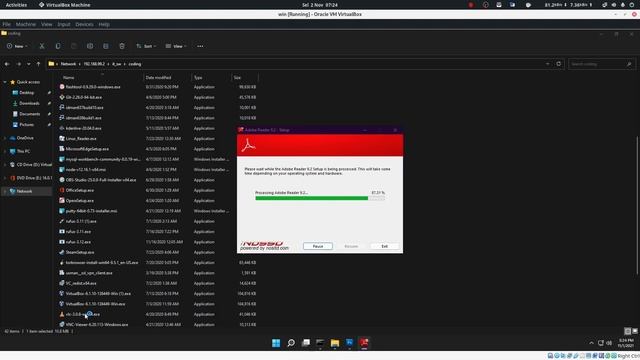The height and width of the screenshot is (360, 640).
Task: Click Network breadcrumb in address bar
Action: coord(68,64)
